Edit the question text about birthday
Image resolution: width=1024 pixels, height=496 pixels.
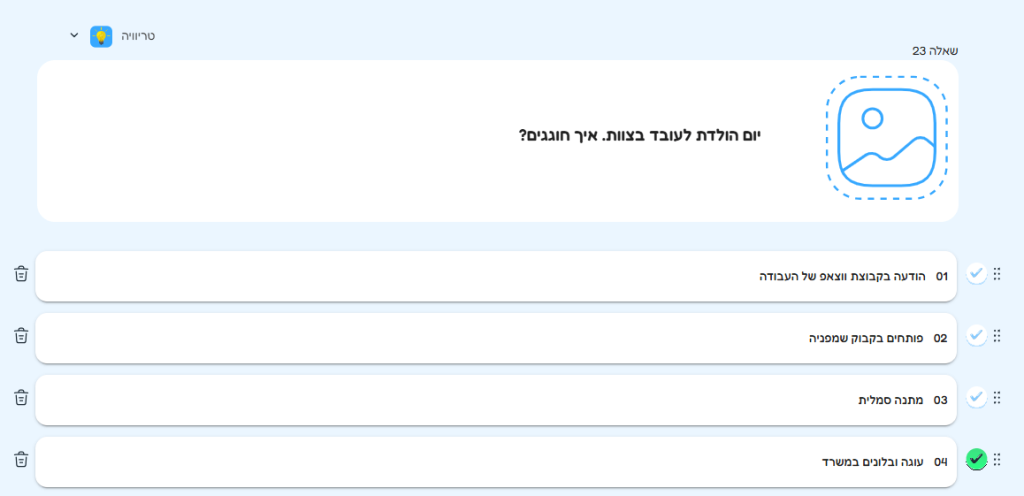[640, 136]
